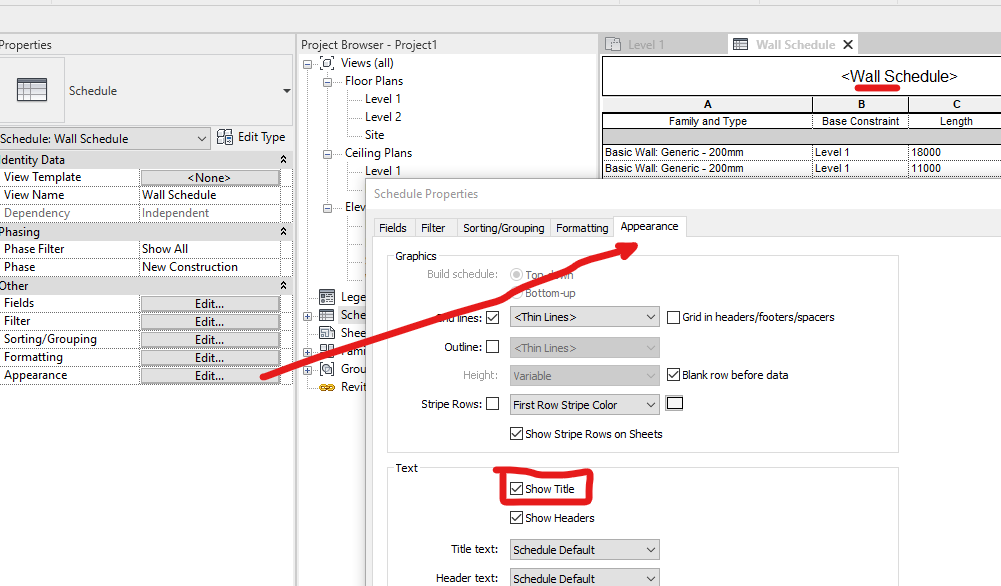The height and width of the screenshot is (586, 1001).
Task: Click the schedule title Wall Schedule cell
Action: coord(899,77)
